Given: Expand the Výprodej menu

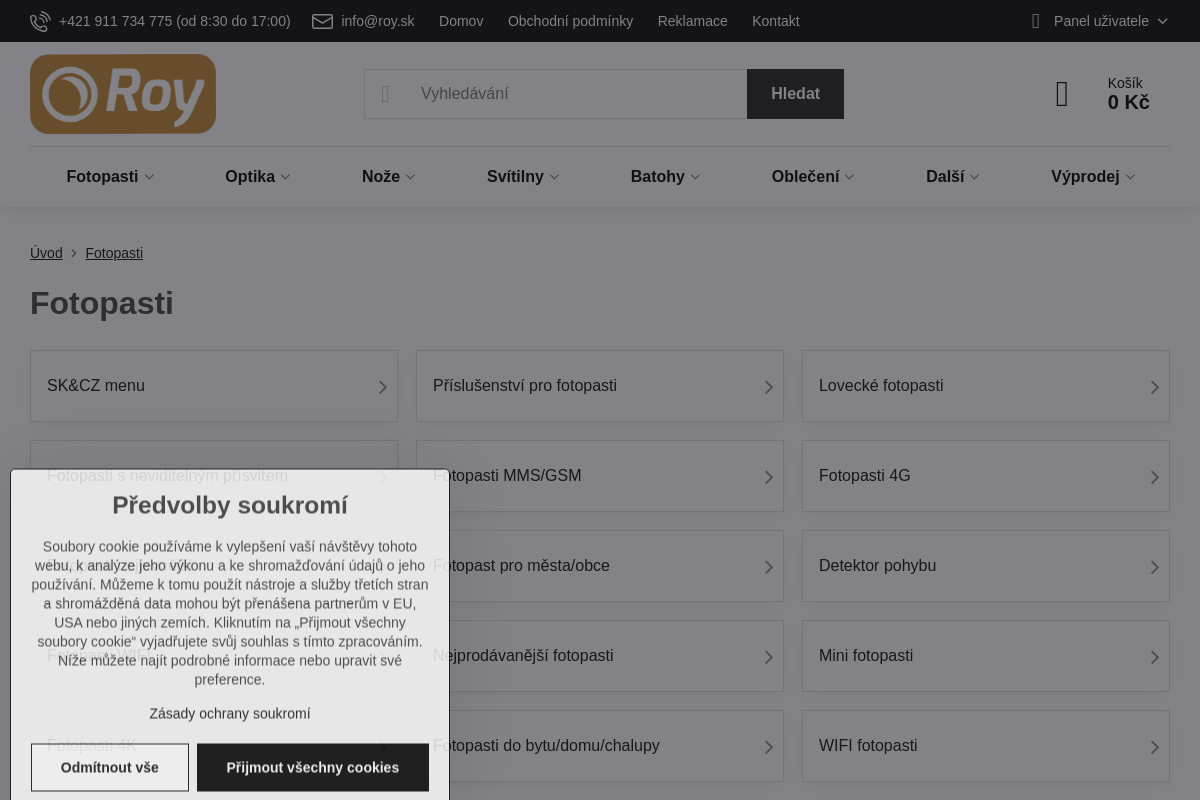Looking at the screenshot, I should coord(1093,176).
